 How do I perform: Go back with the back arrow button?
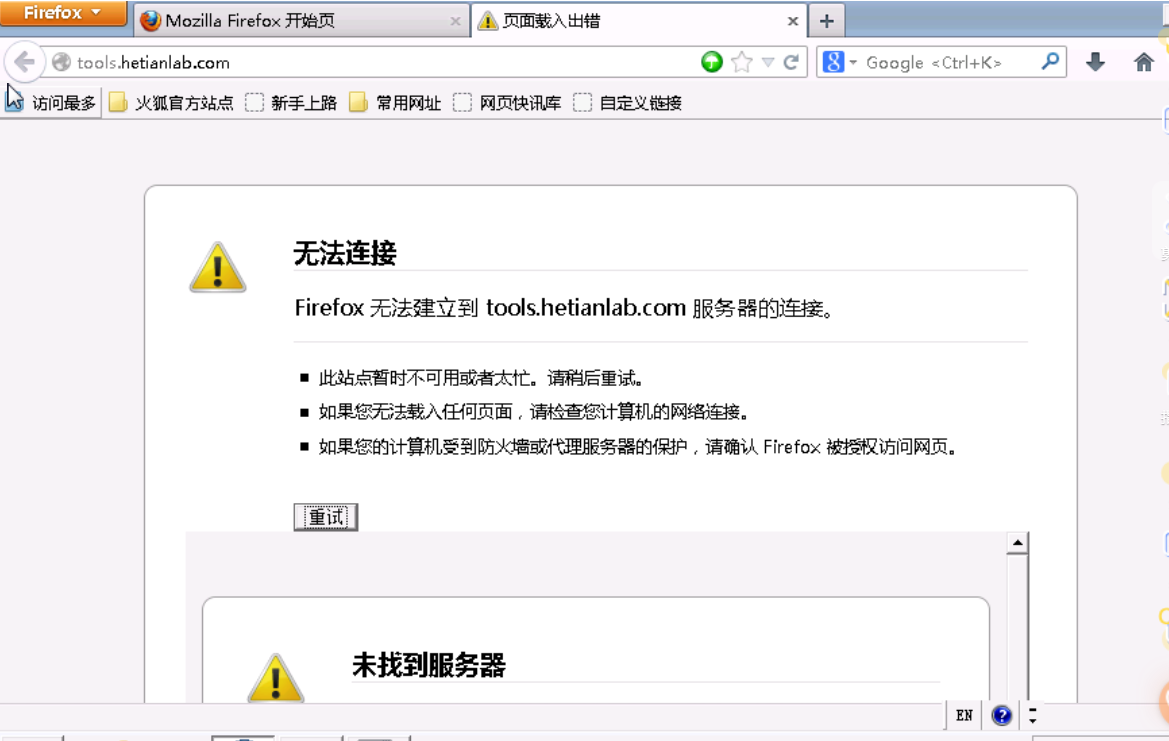(25, 62)
